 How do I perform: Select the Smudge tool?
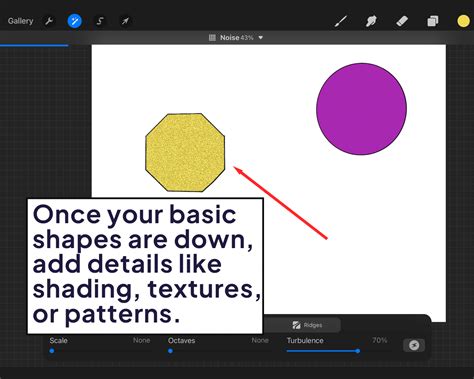pyautogui.click(x=371, y=21)
